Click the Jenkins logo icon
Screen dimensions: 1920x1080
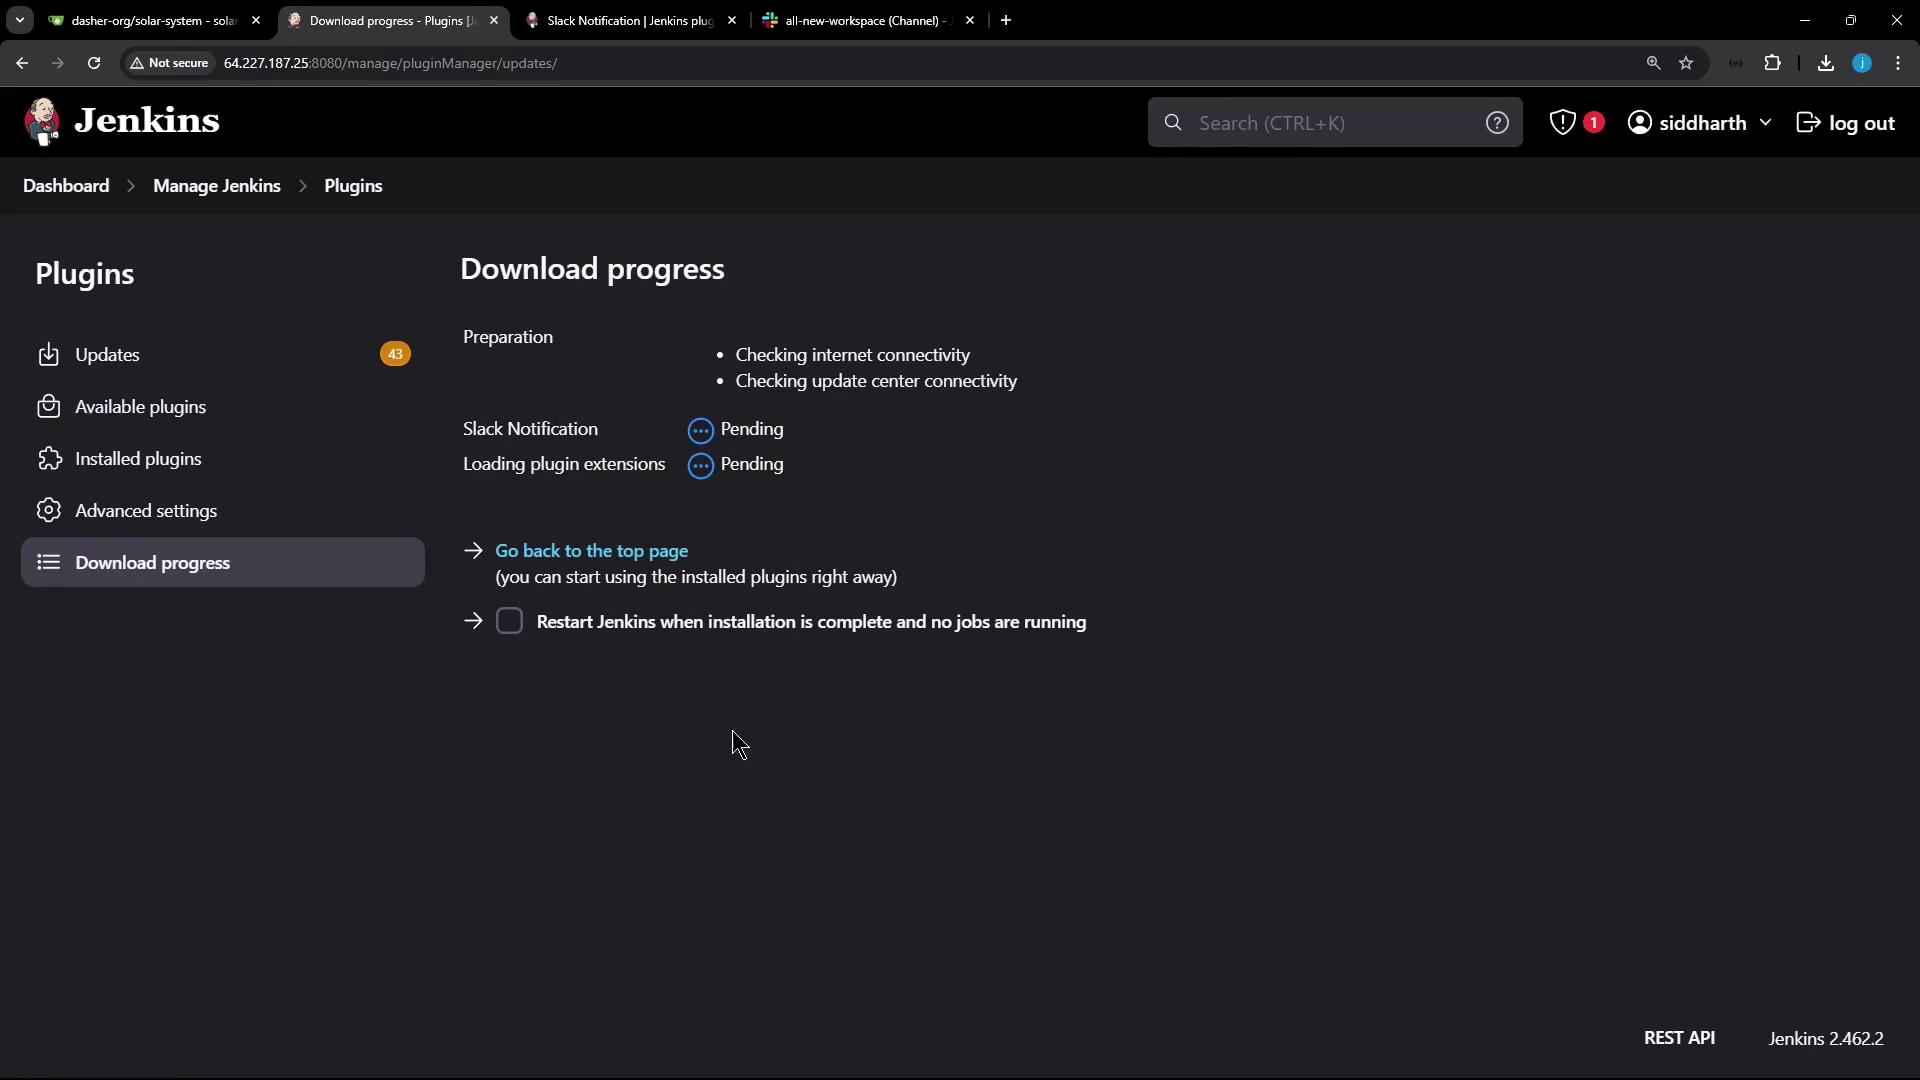(x=42, y=122)
